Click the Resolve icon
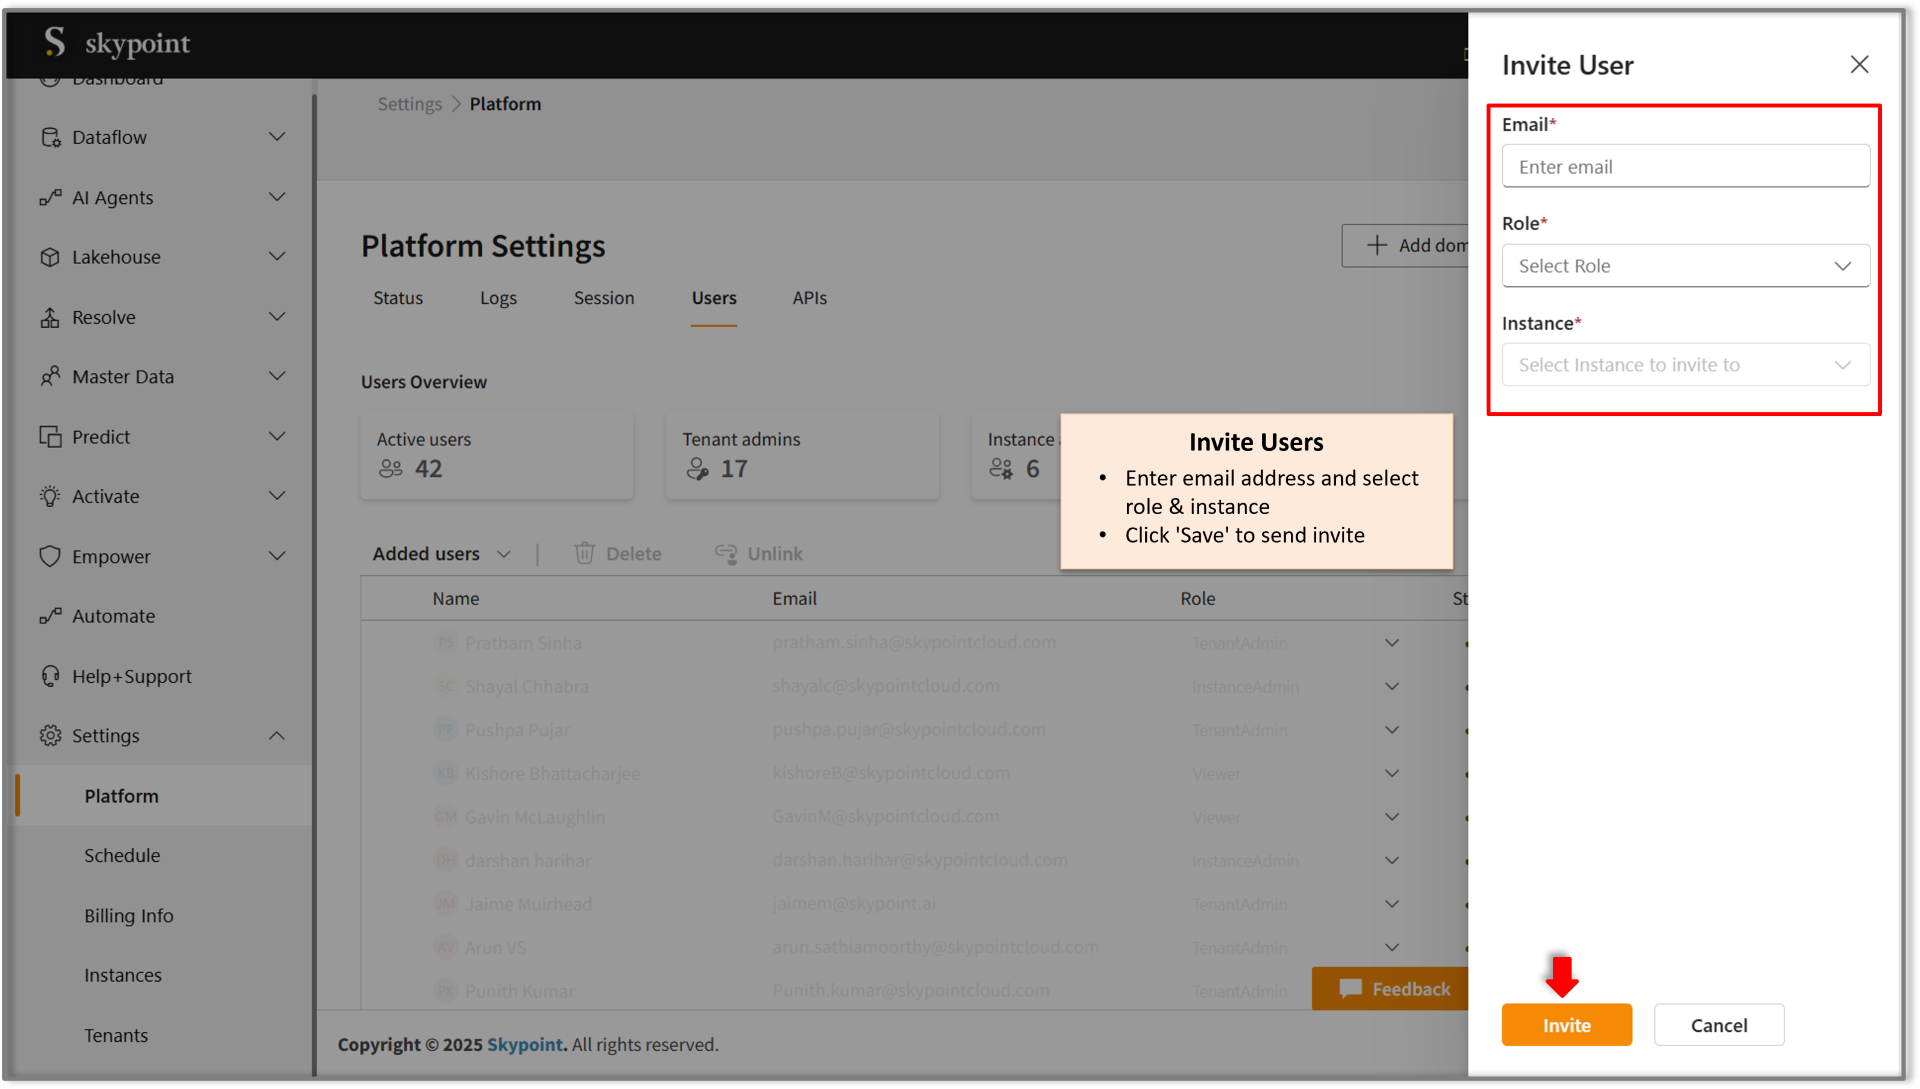 point(51,317)
